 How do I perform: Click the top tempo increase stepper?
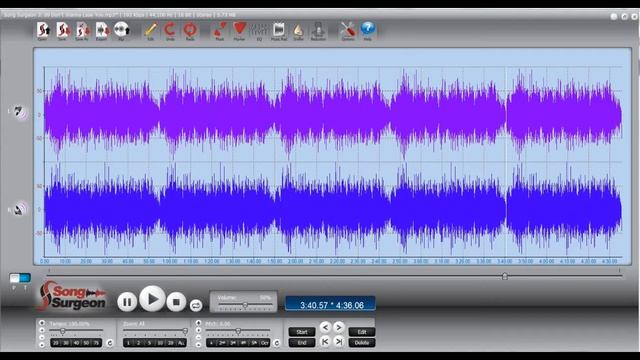click(42, 323)
